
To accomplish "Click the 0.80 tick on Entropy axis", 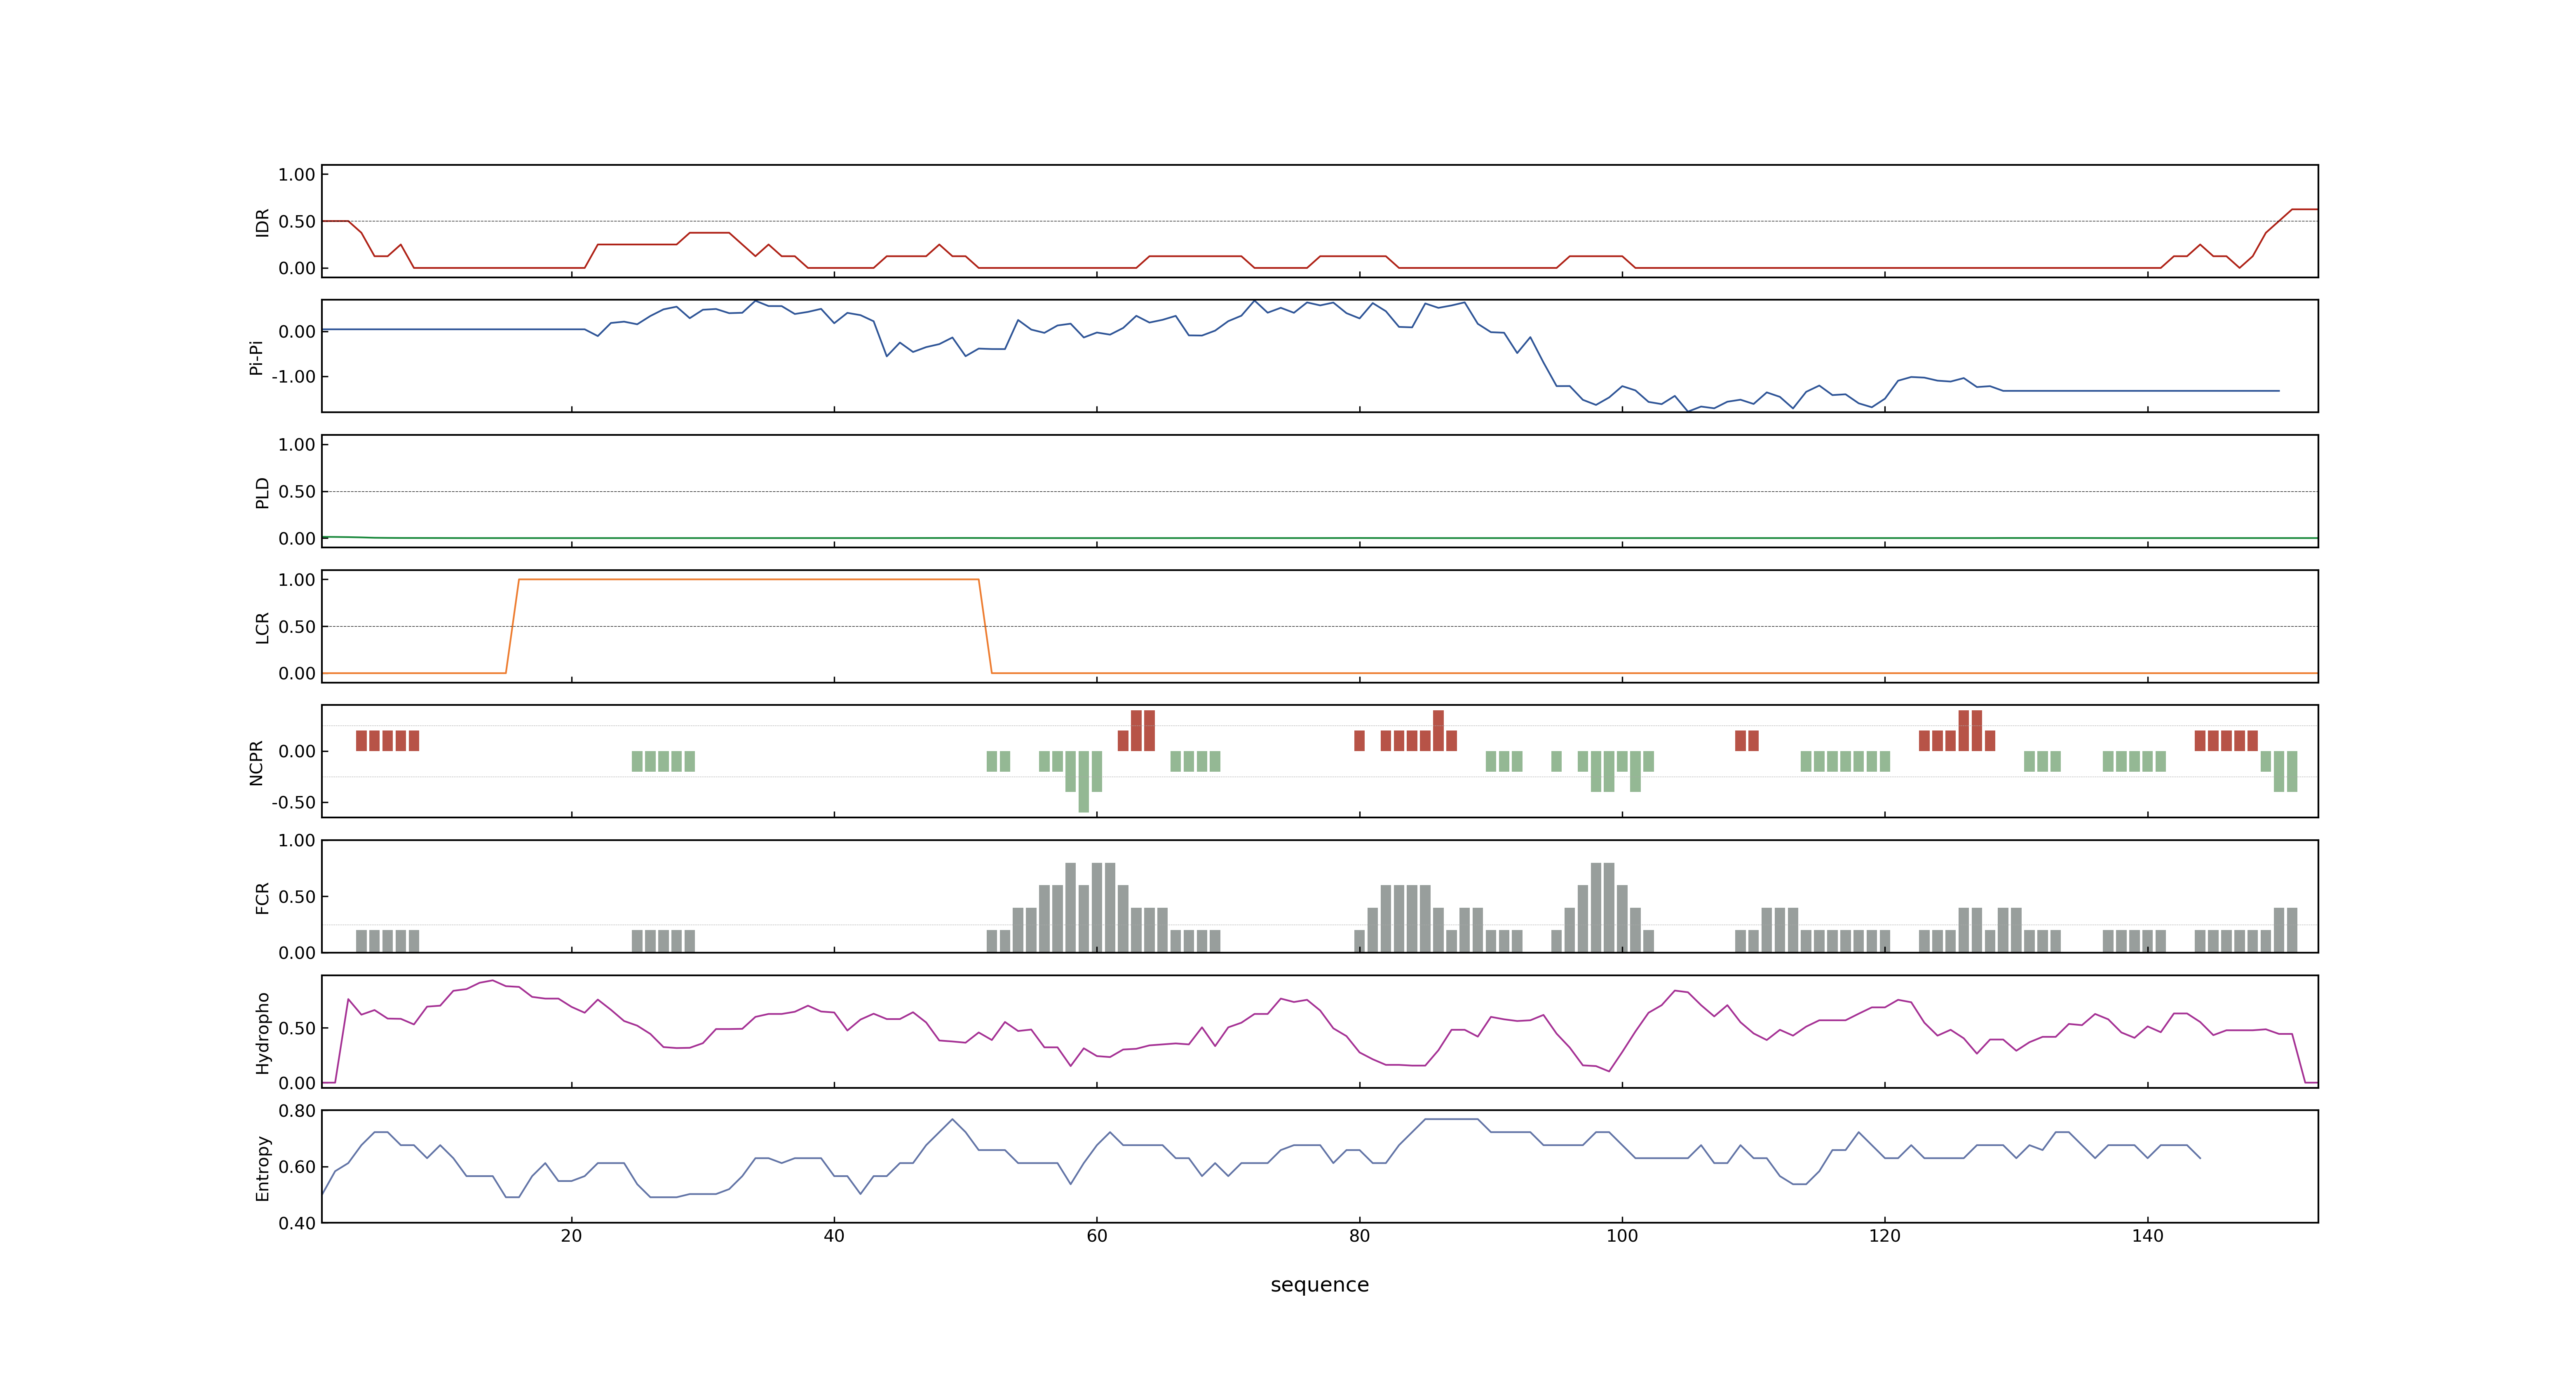I will 297,1110.
